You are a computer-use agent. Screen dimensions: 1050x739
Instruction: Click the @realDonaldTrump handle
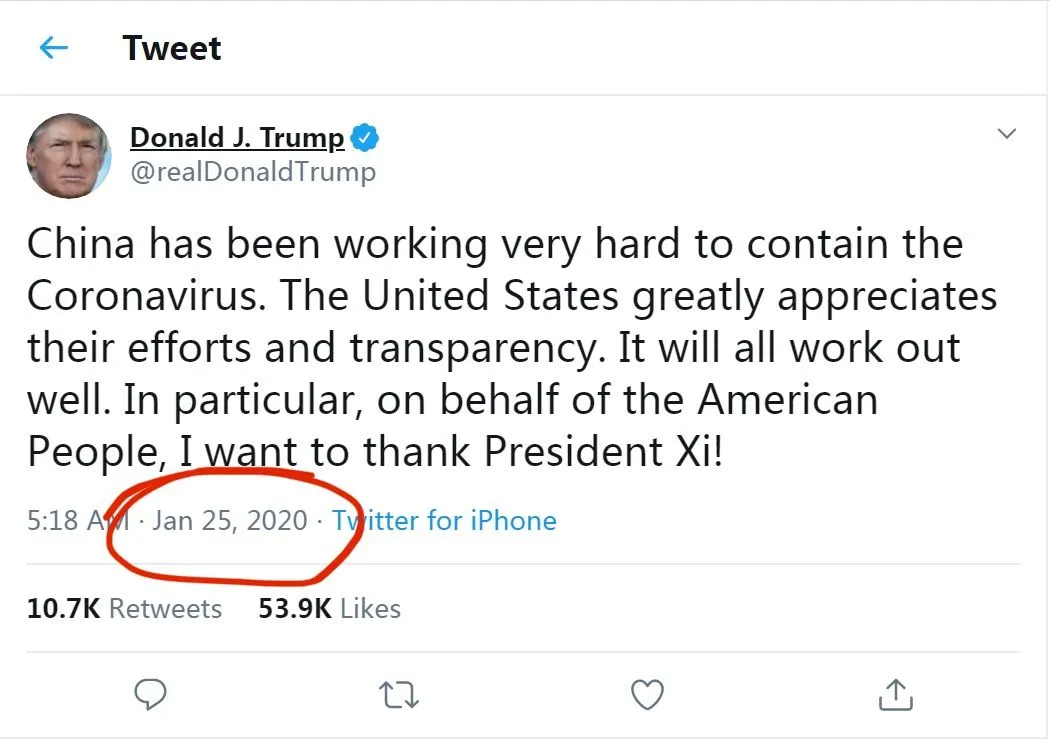pos(253,172)
